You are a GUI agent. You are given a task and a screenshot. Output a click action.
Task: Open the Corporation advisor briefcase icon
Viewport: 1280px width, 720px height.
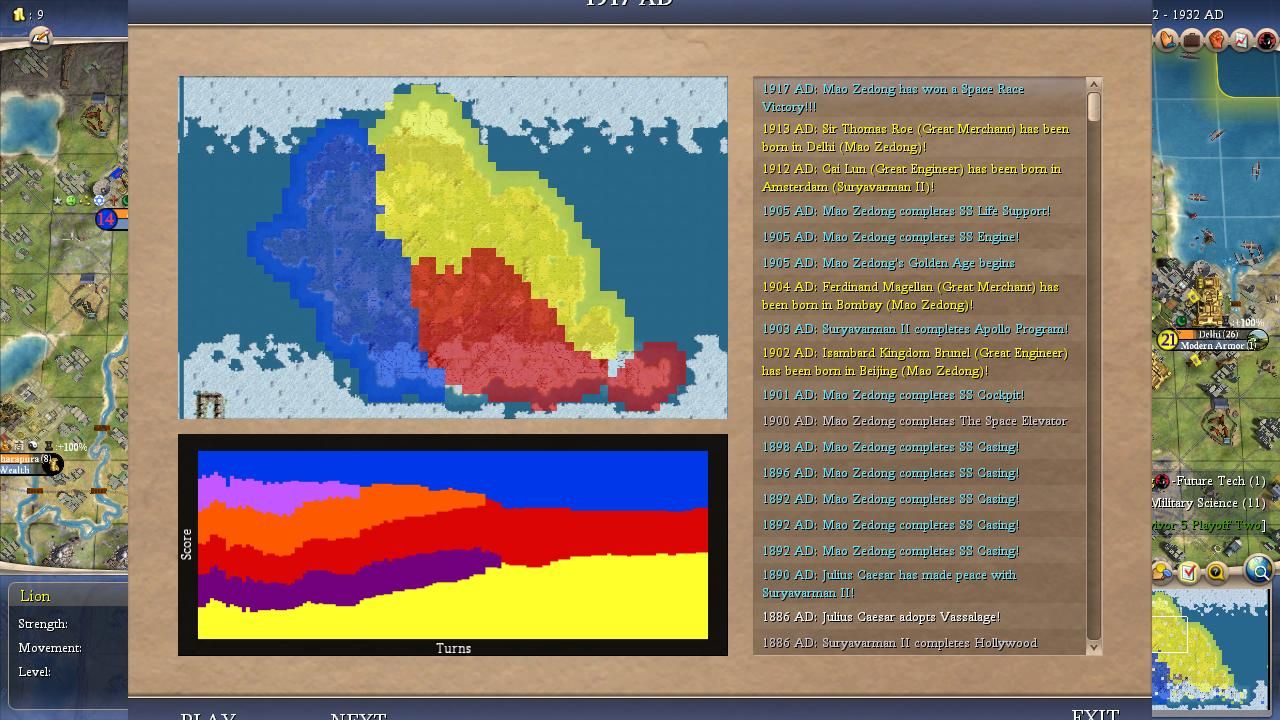pos(1192,40)
